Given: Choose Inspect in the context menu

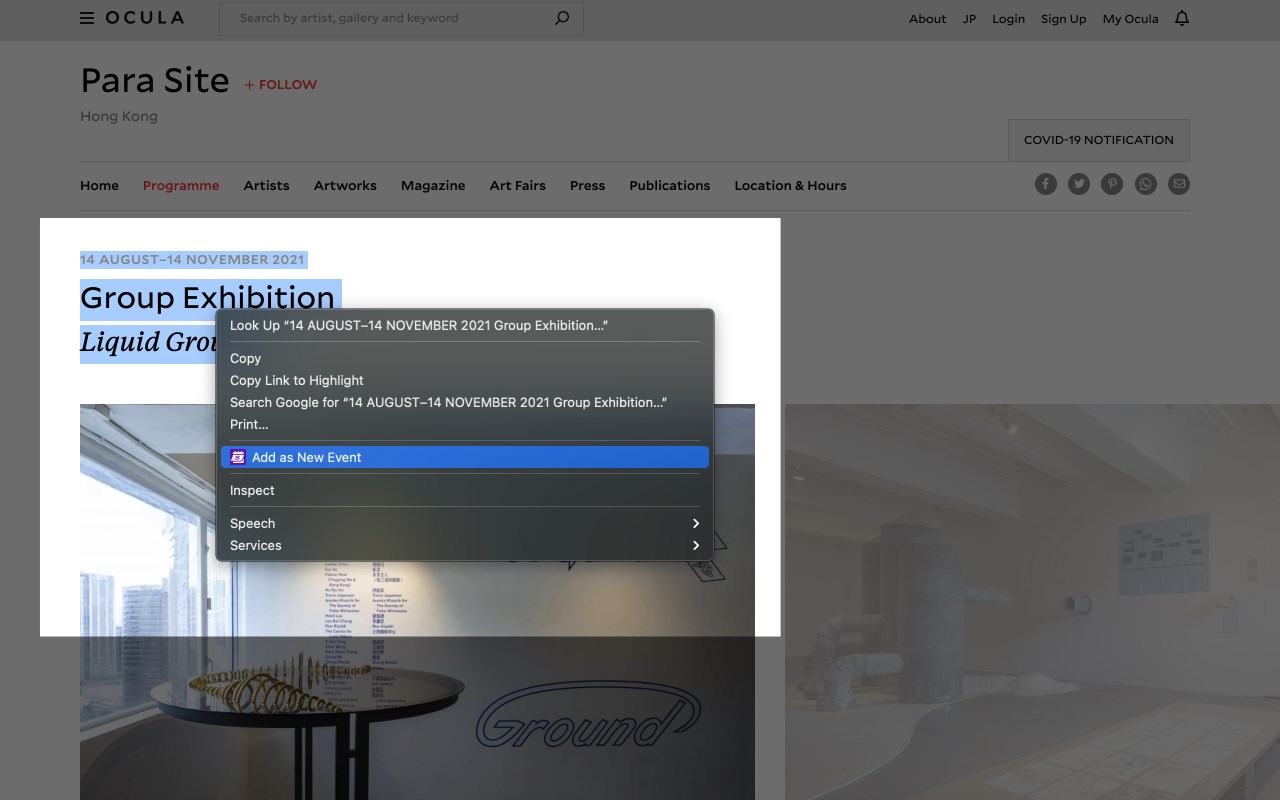Looking at the screenshot, I should tap(465, 490).
